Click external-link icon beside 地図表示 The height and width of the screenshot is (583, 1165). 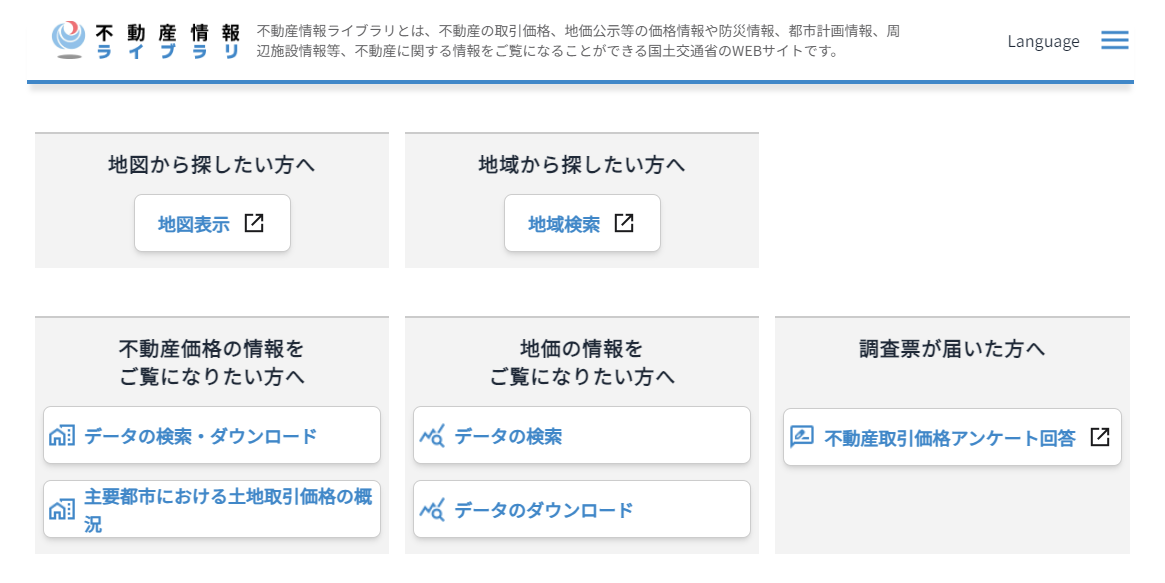254,223
